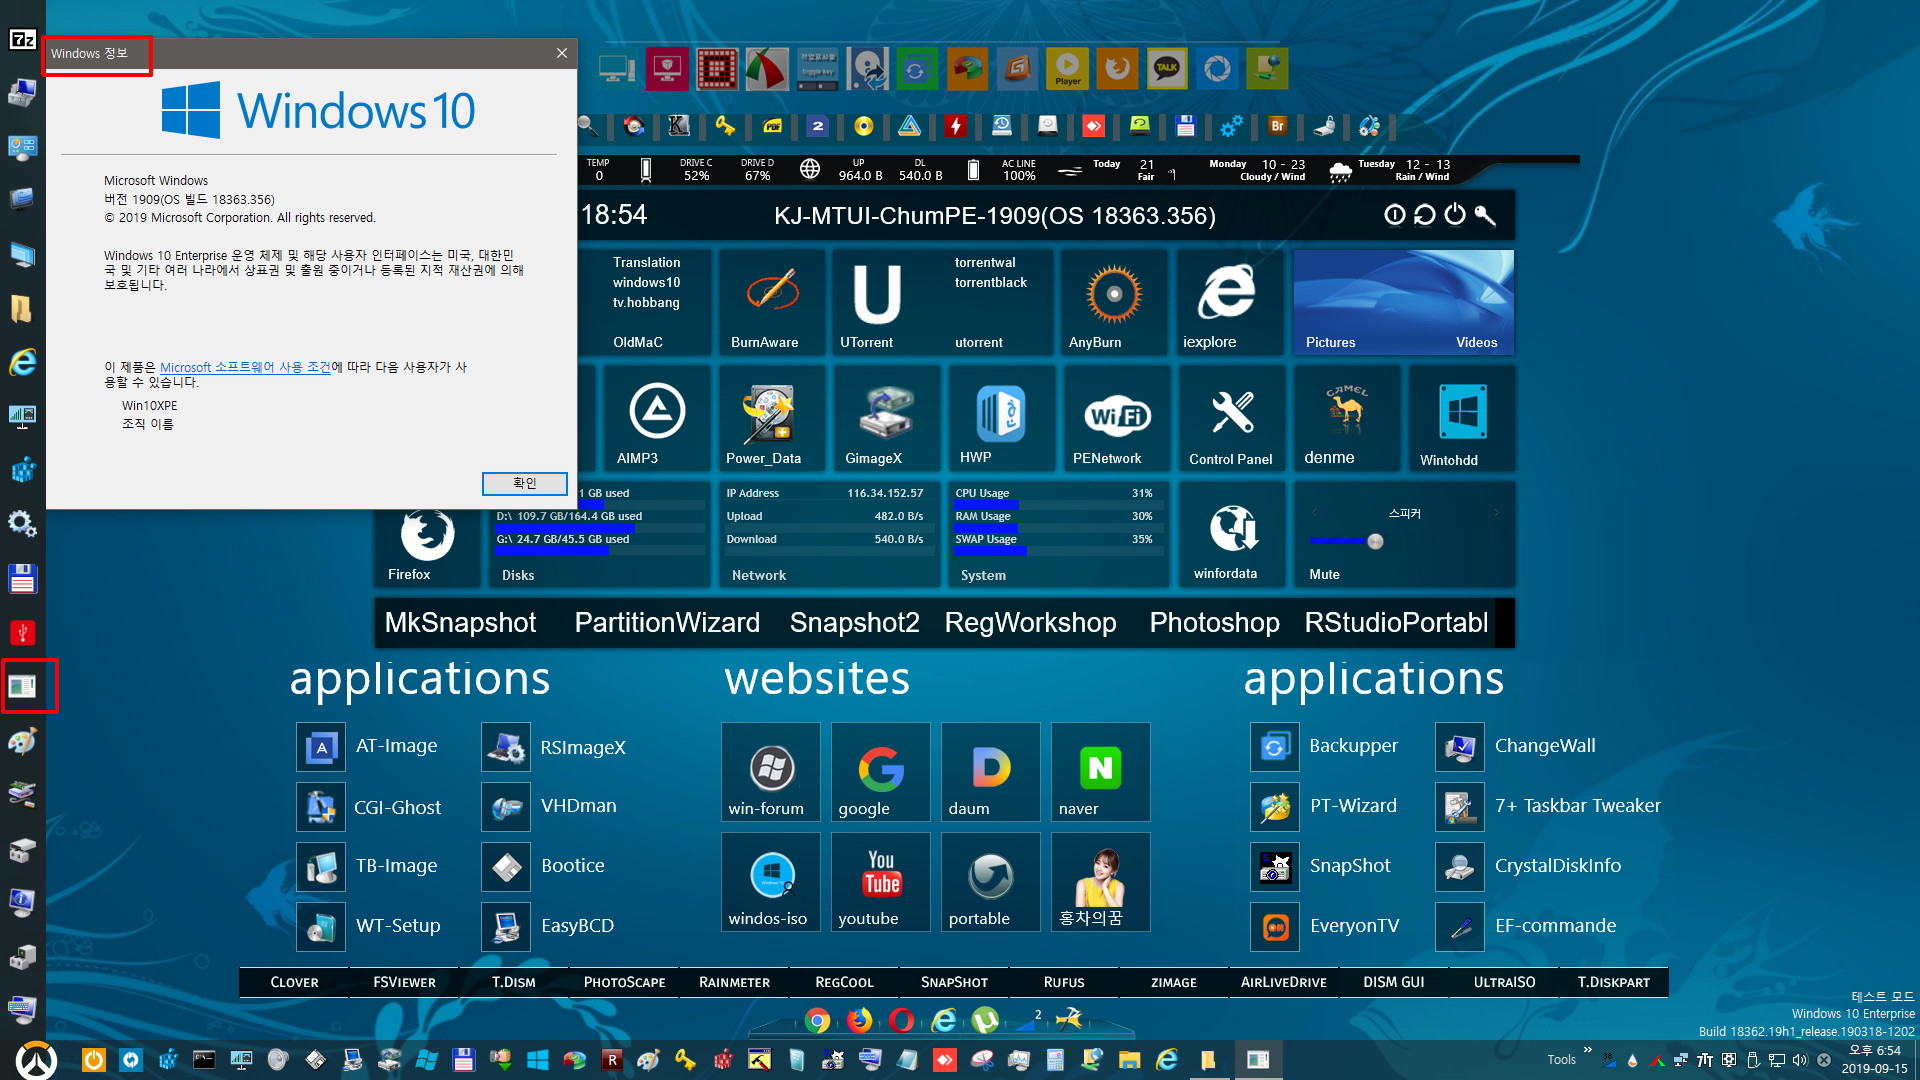Viewport: 1920px width, 1080px height.
Task: Click the torrentwal link text
Action: coord(985,262)
